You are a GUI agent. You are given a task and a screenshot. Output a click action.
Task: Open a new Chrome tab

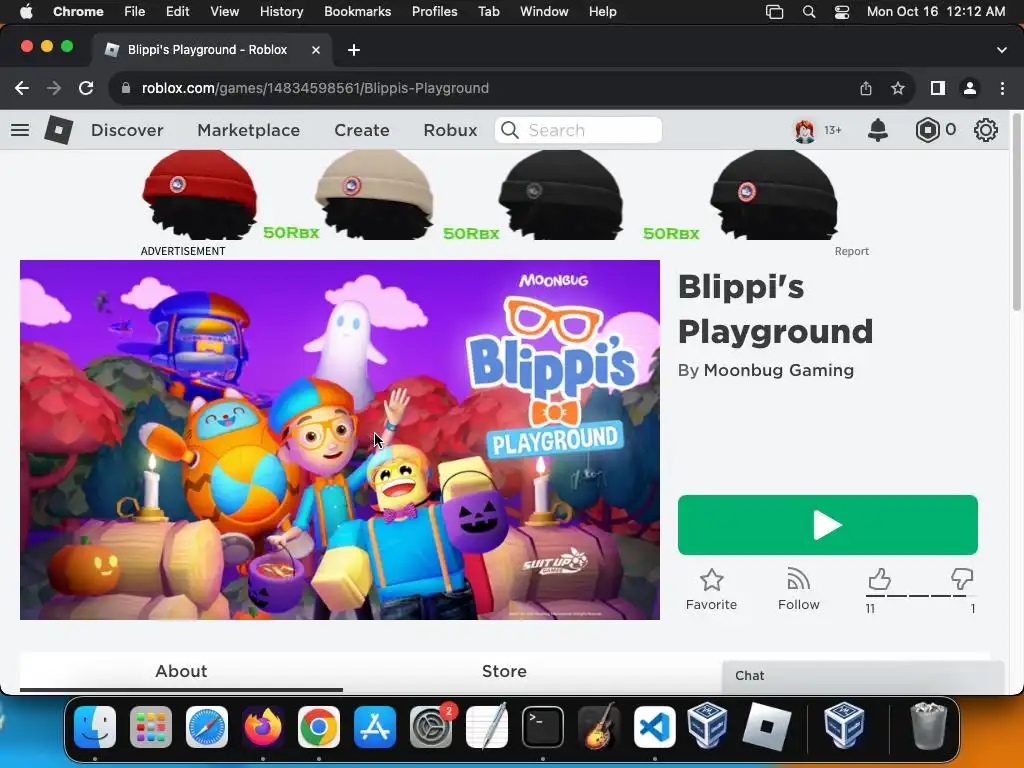(353, 50)
